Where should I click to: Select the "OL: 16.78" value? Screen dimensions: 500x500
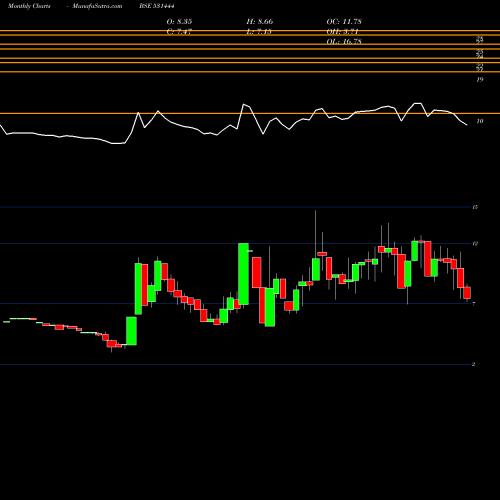click(x=344, y=42)
